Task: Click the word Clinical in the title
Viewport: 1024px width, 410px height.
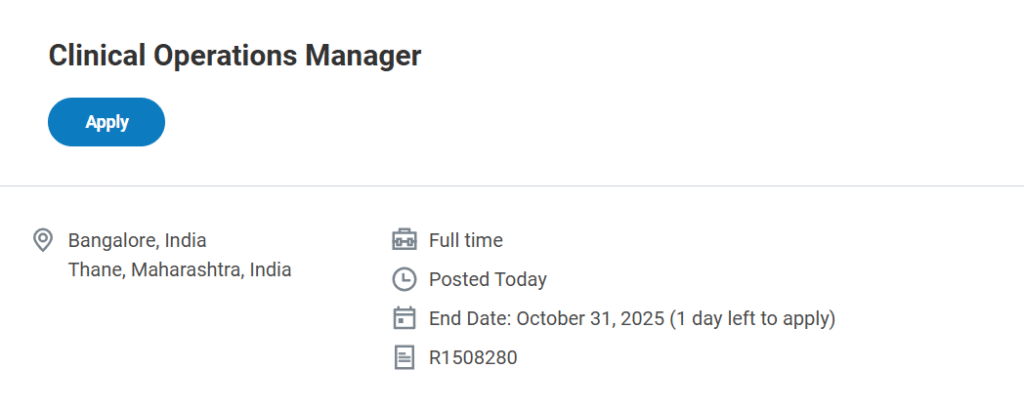Action: (95, 56)
